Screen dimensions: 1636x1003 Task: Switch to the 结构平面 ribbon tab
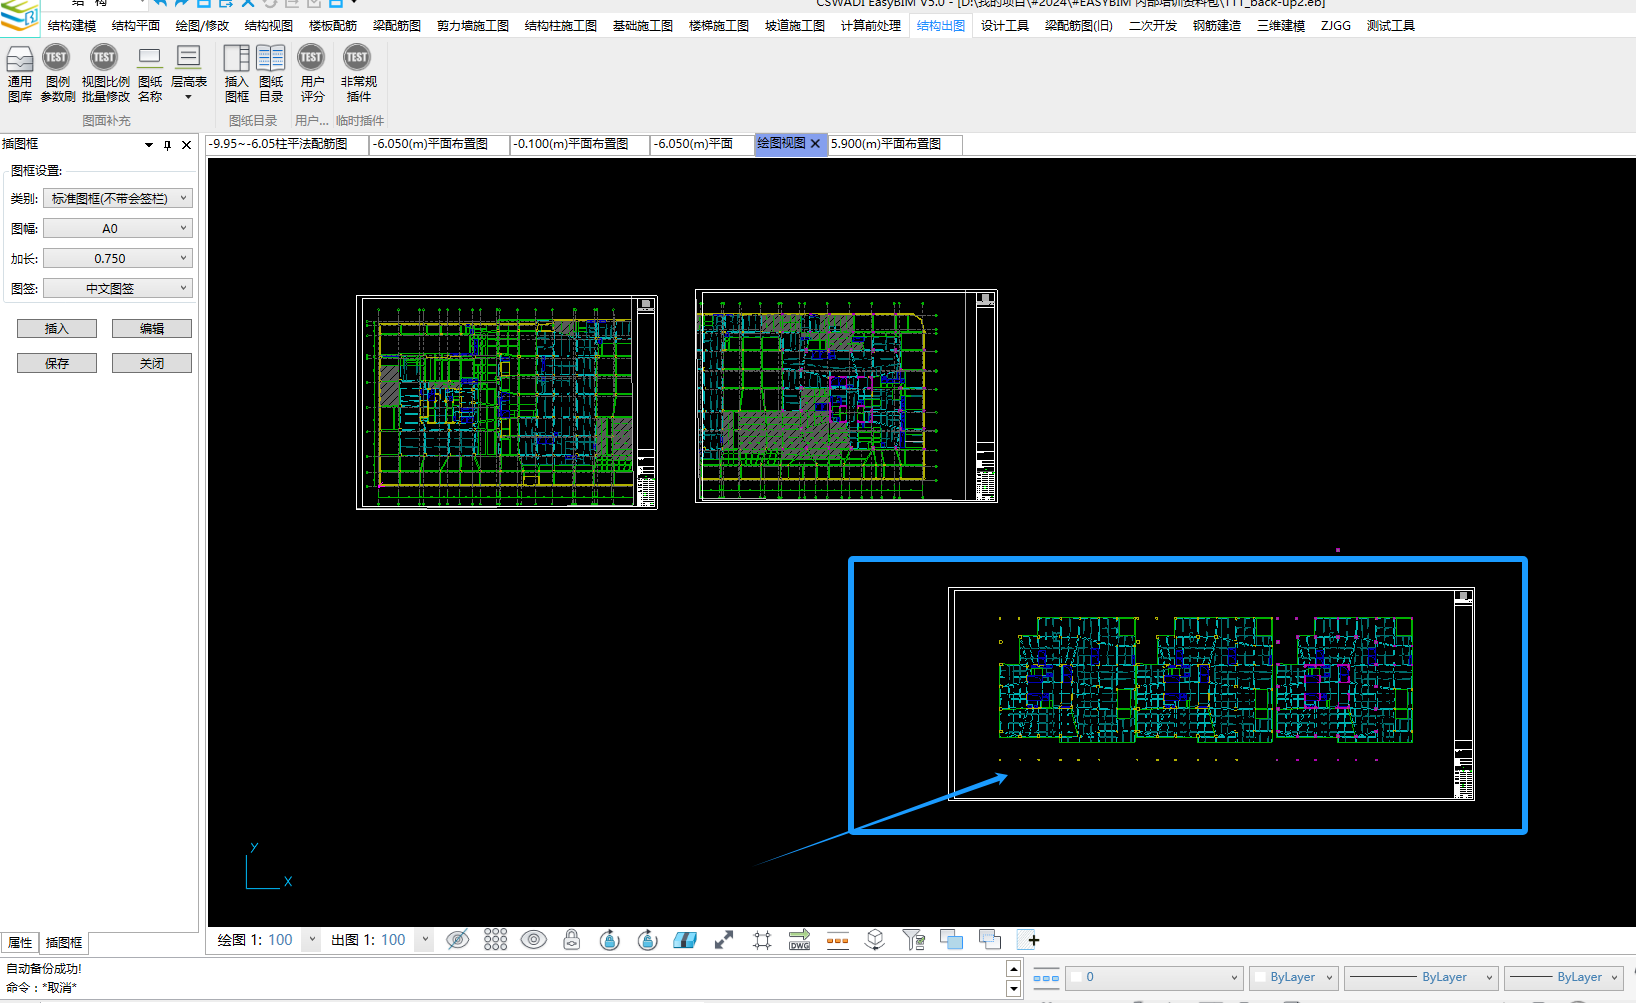[x=136, y=26]
